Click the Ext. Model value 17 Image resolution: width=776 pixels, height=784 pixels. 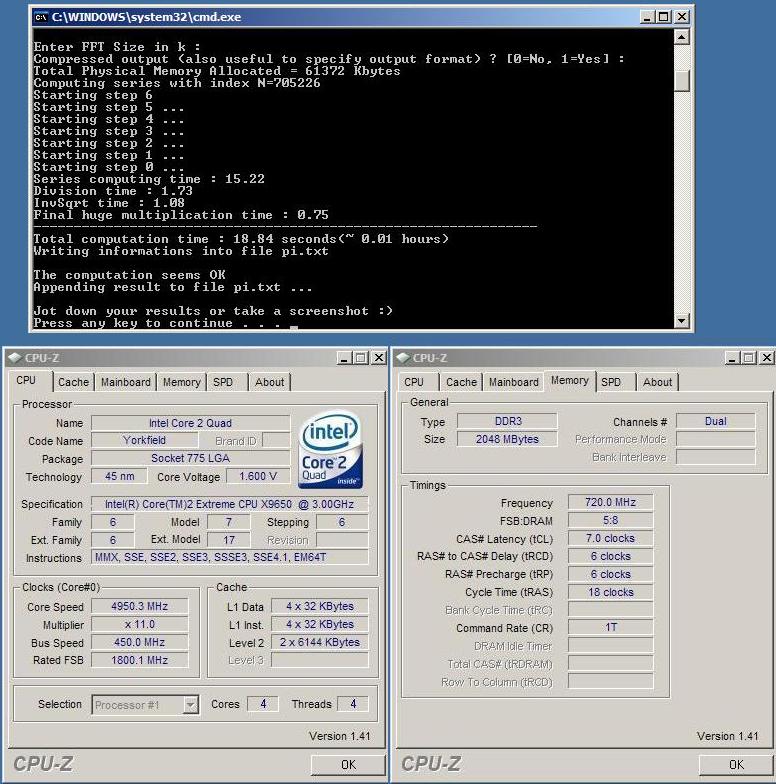[229, 540]
